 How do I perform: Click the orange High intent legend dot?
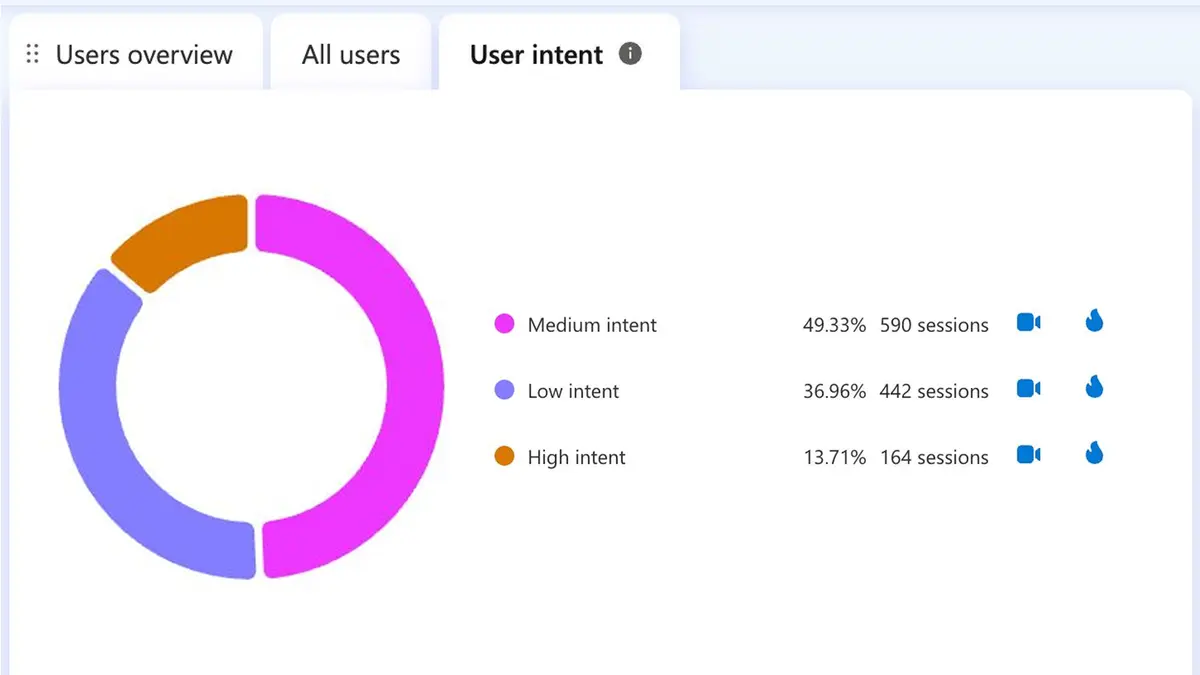[x=505, y=457]
